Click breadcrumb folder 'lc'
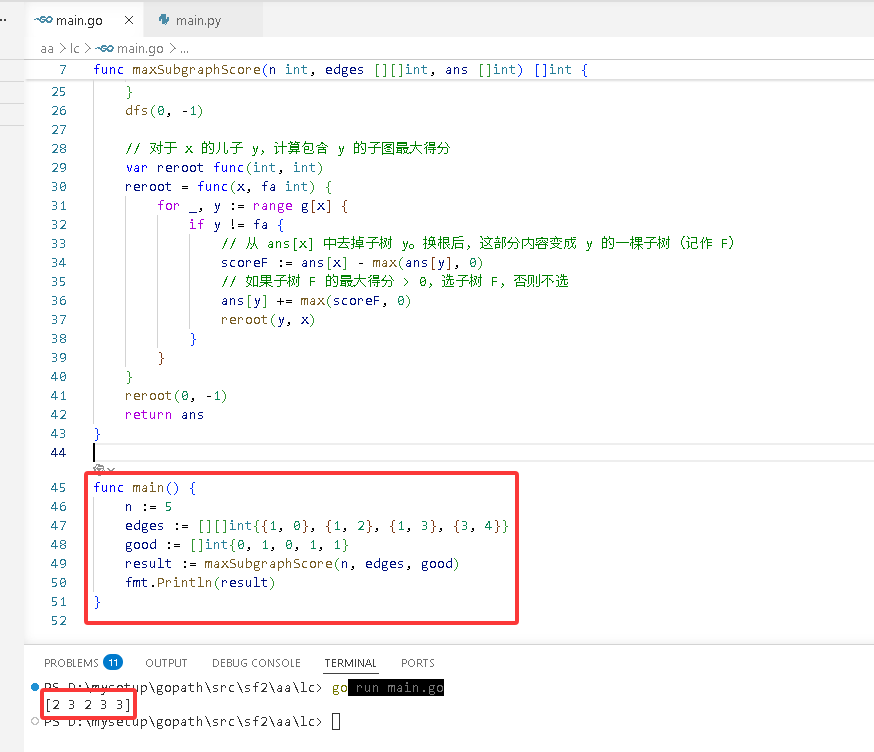 [x=75, y=49]
